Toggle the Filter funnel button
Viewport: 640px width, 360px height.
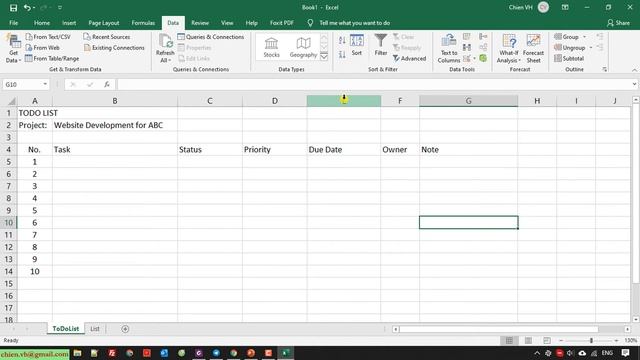[381, 45]
